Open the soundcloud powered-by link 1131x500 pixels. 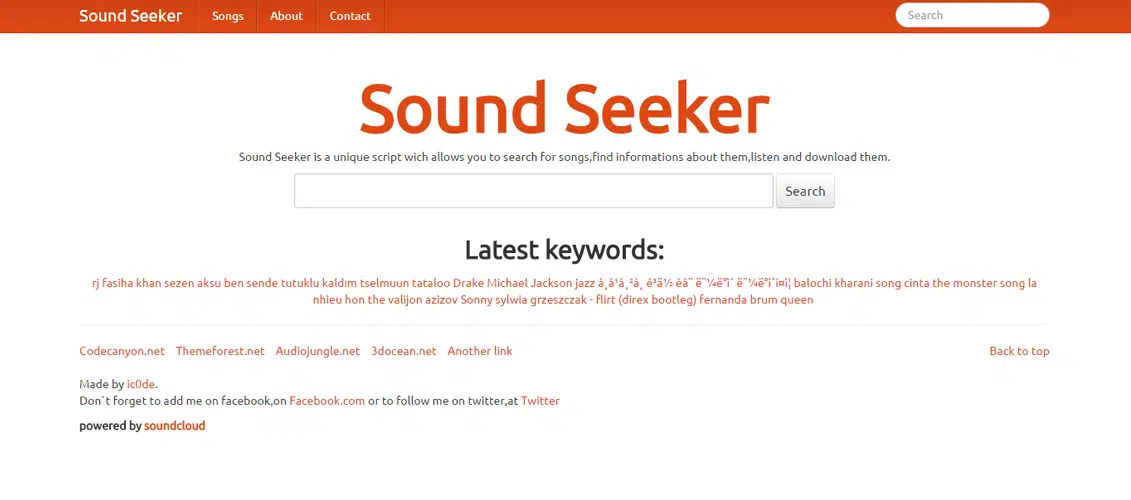(x=174, y=426)
